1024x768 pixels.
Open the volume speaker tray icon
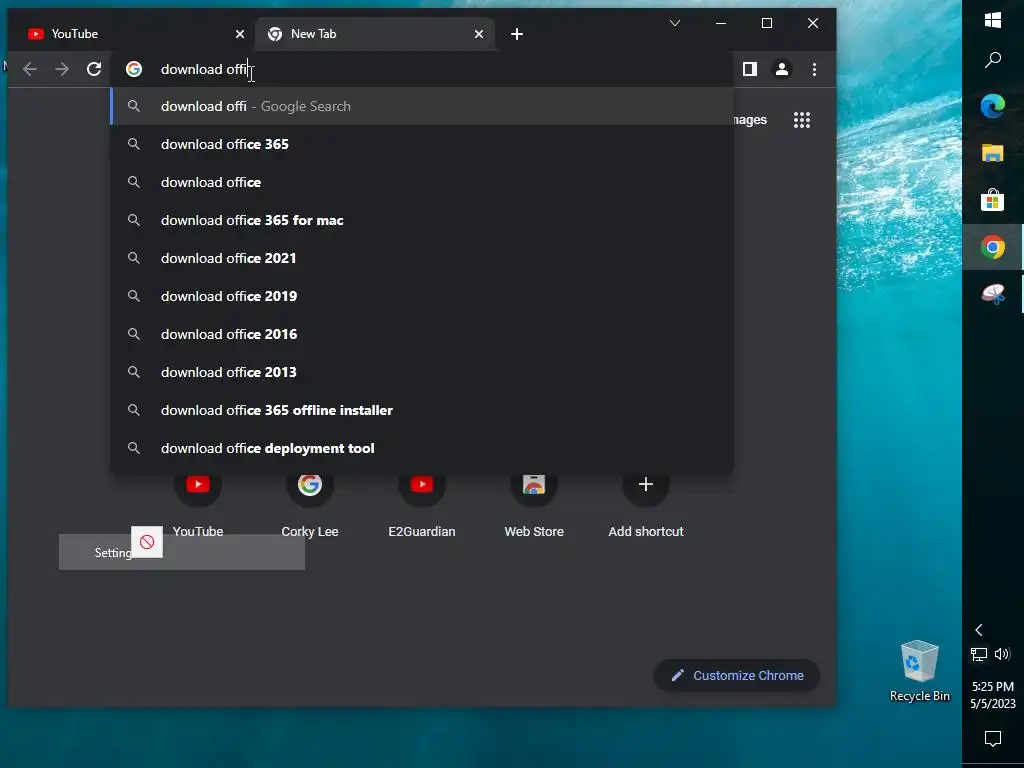(x=1002, y=654)
